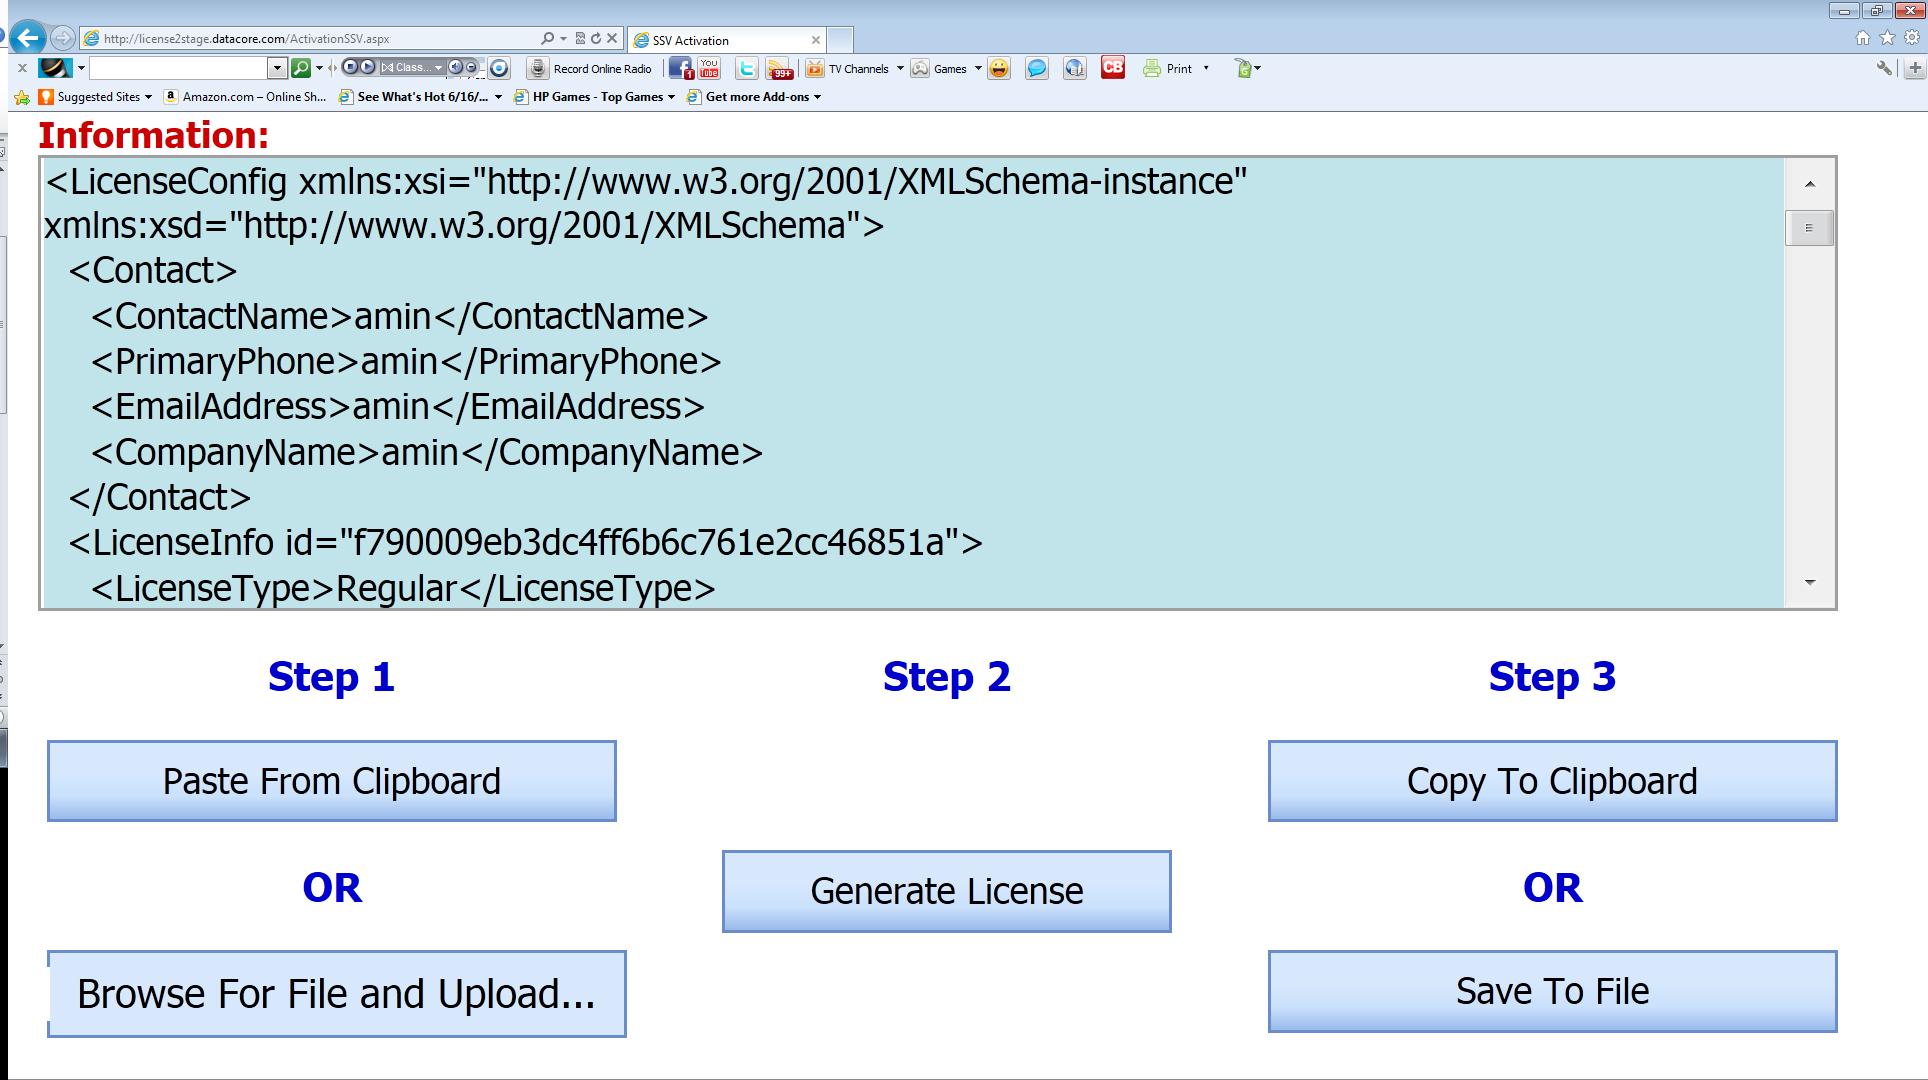Click the browser Back arrow button
The width and height of the screenshot is (1928, 1080).
tap(28, 38)
